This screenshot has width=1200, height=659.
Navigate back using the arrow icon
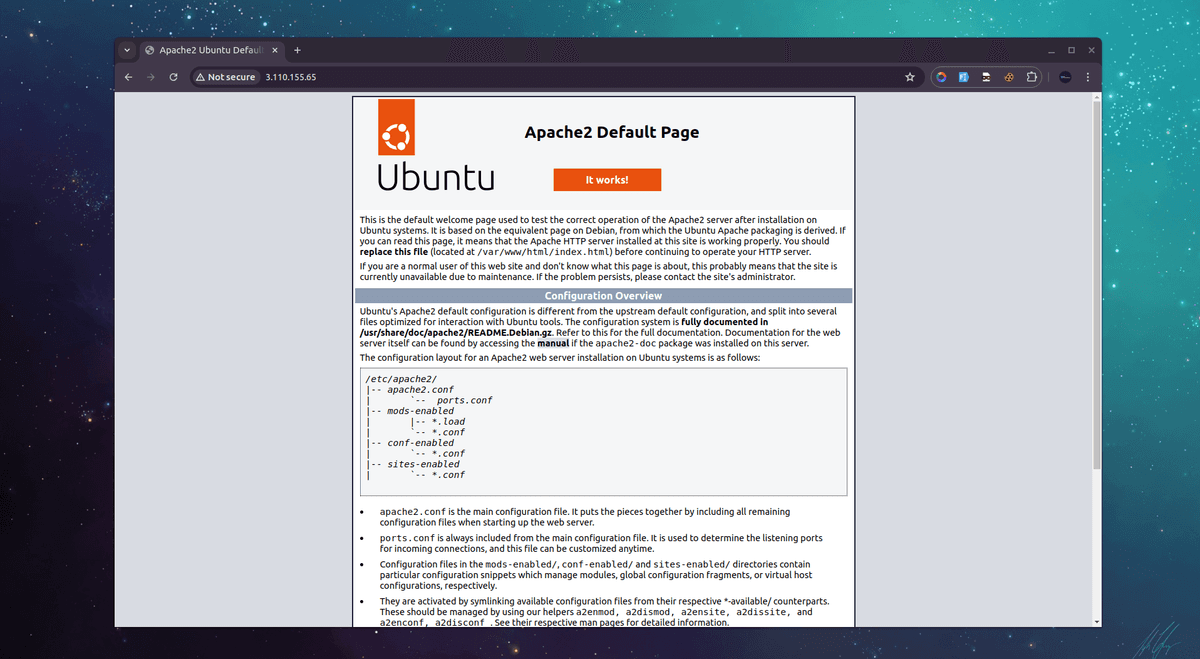pos(128,76)
